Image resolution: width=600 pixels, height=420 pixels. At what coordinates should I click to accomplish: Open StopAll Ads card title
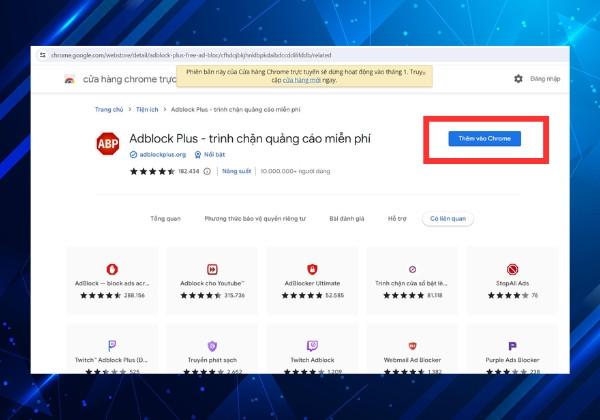[512, 283]
